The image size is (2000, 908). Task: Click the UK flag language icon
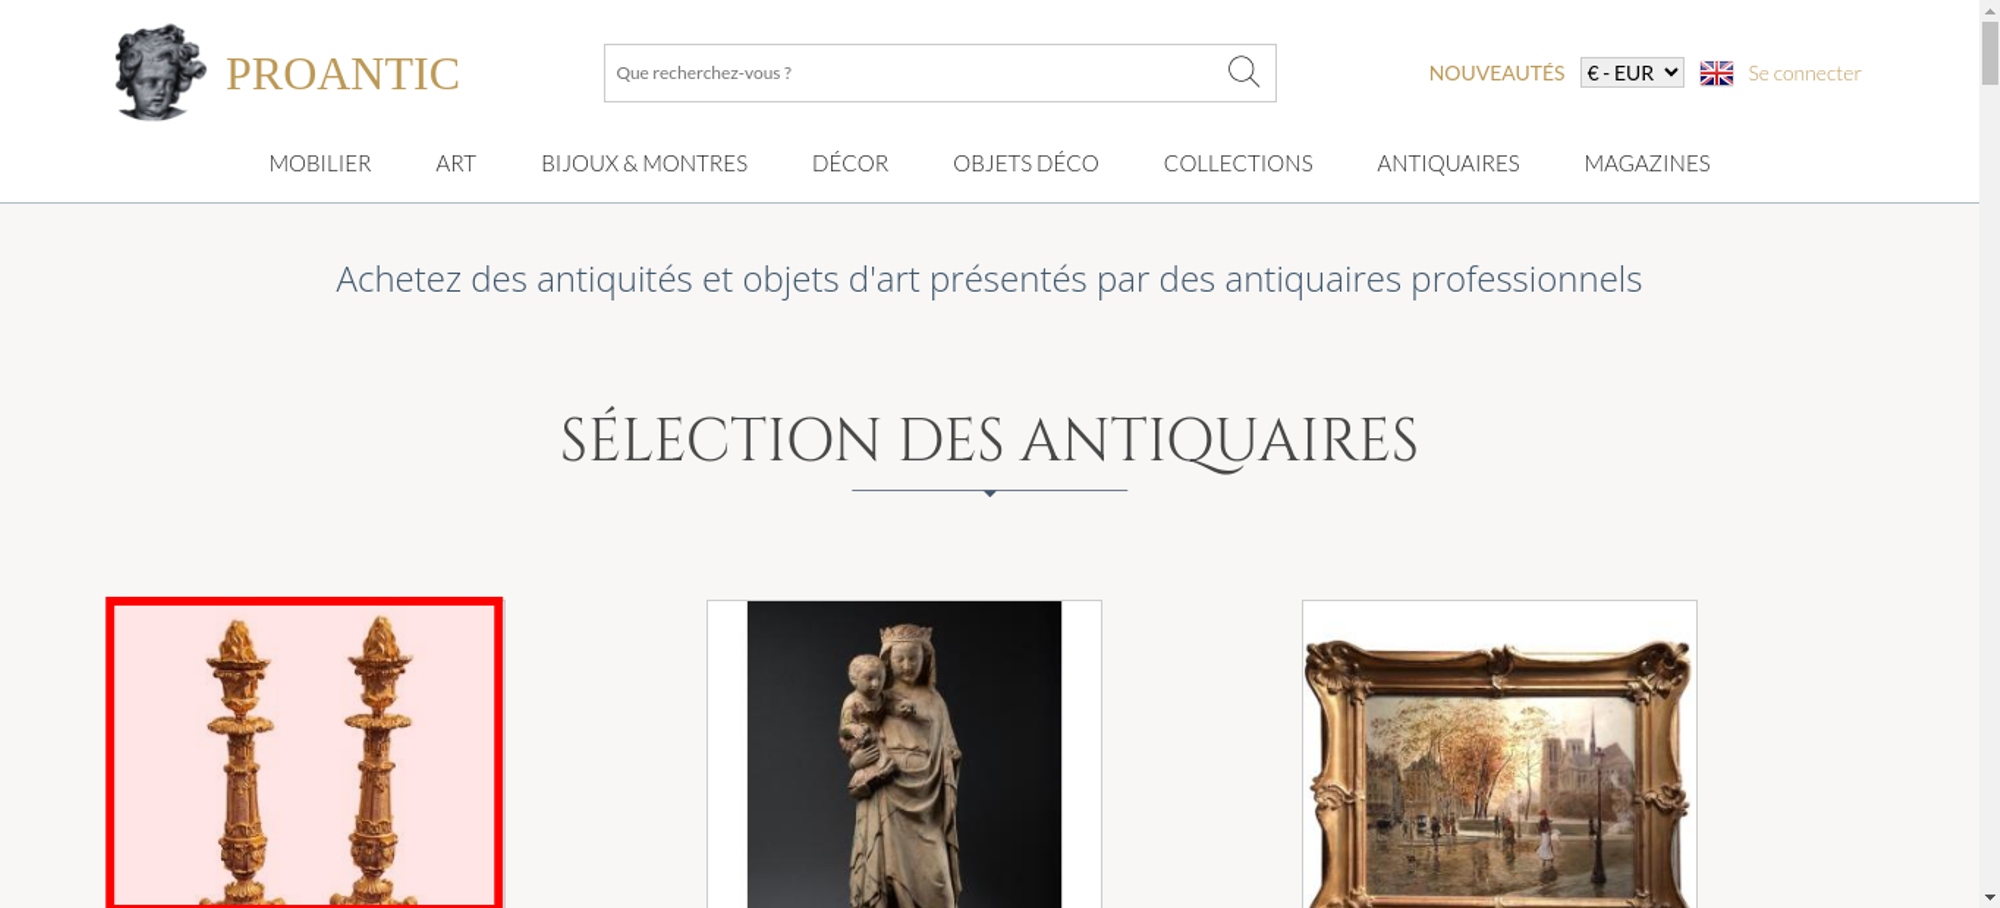point(1716,73)
